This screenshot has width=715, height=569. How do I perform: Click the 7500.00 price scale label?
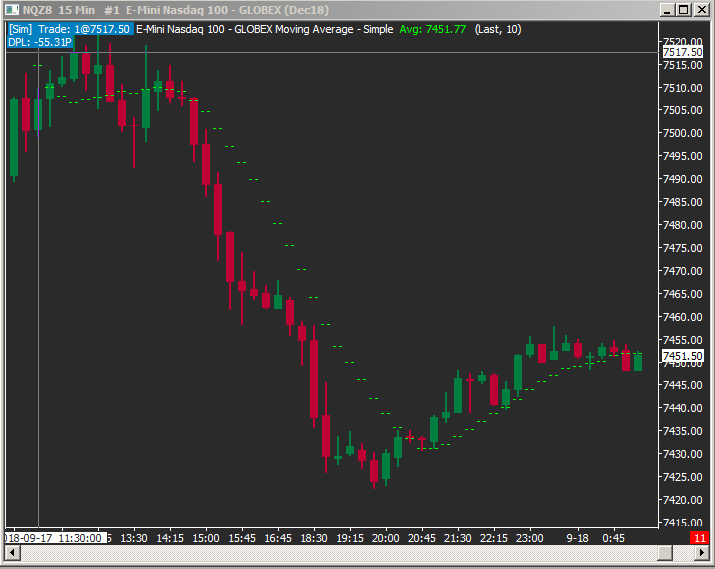(x=682, y=133)
